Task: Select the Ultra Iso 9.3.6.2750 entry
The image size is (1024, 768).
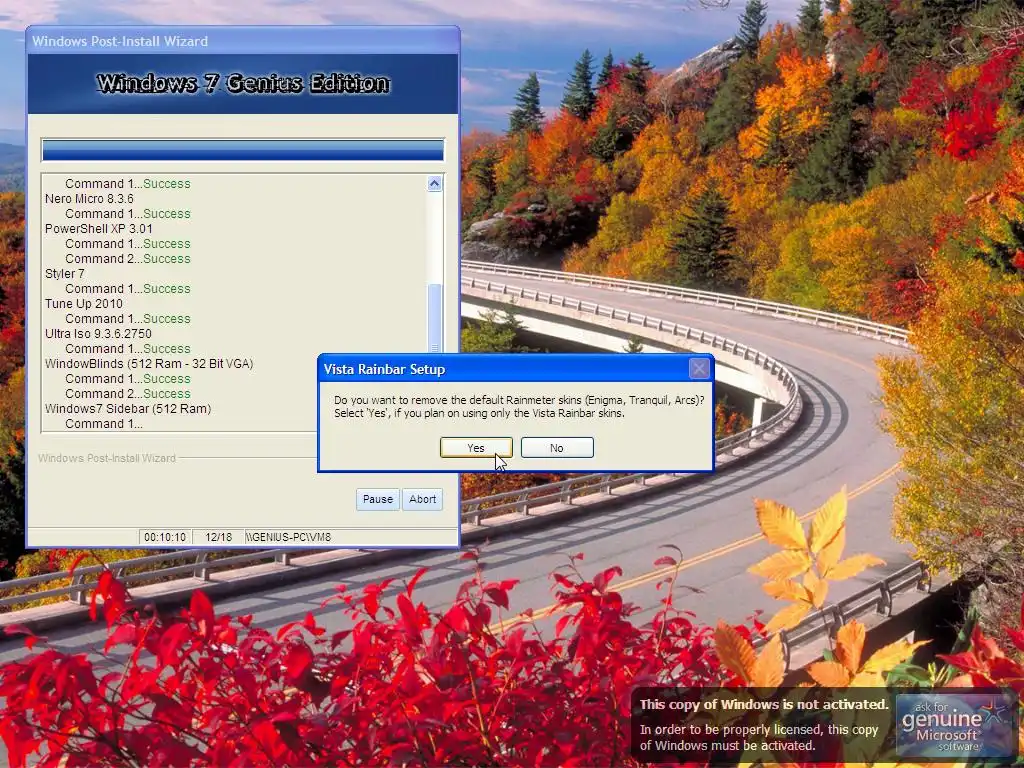Action: [98, 334]
